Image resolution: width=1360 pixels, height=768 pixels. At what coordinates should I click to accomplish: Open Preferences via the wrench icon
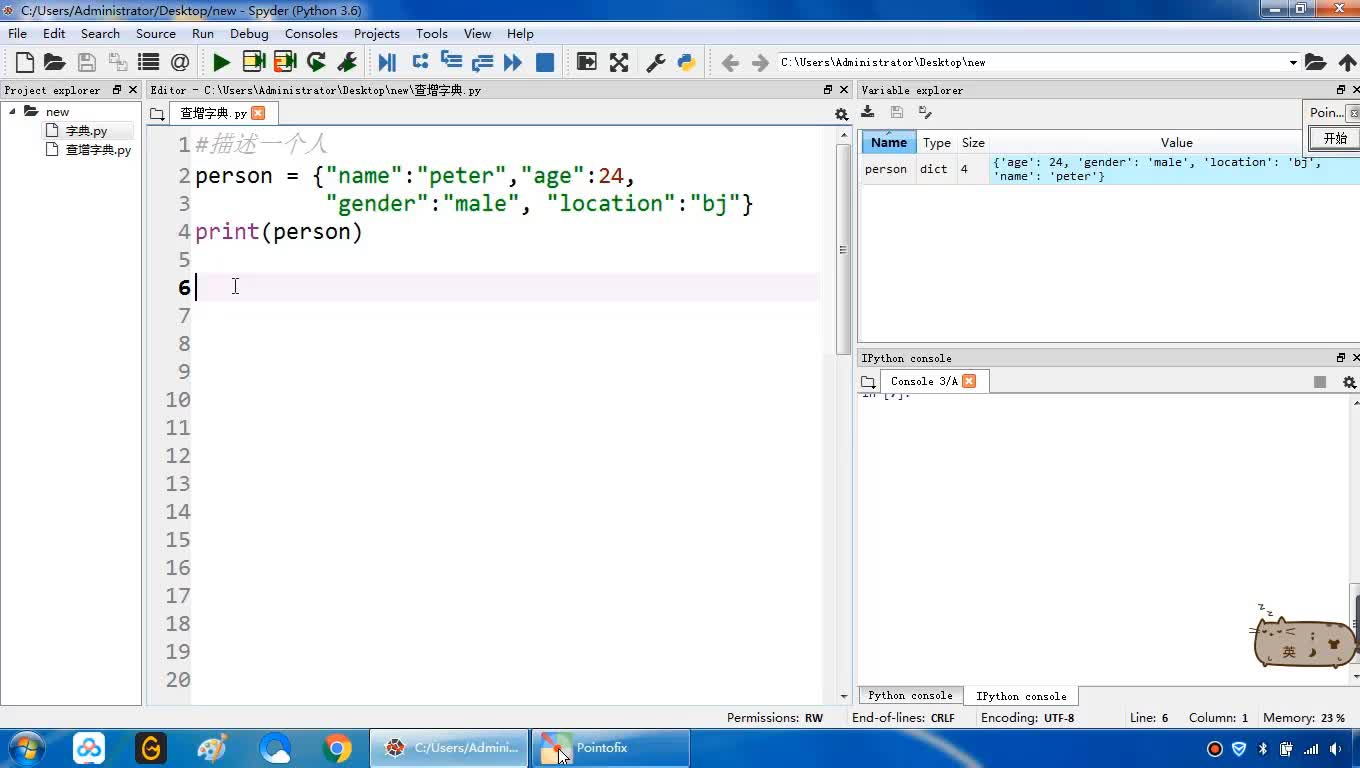pyautogui.click(x=655, y=62)
